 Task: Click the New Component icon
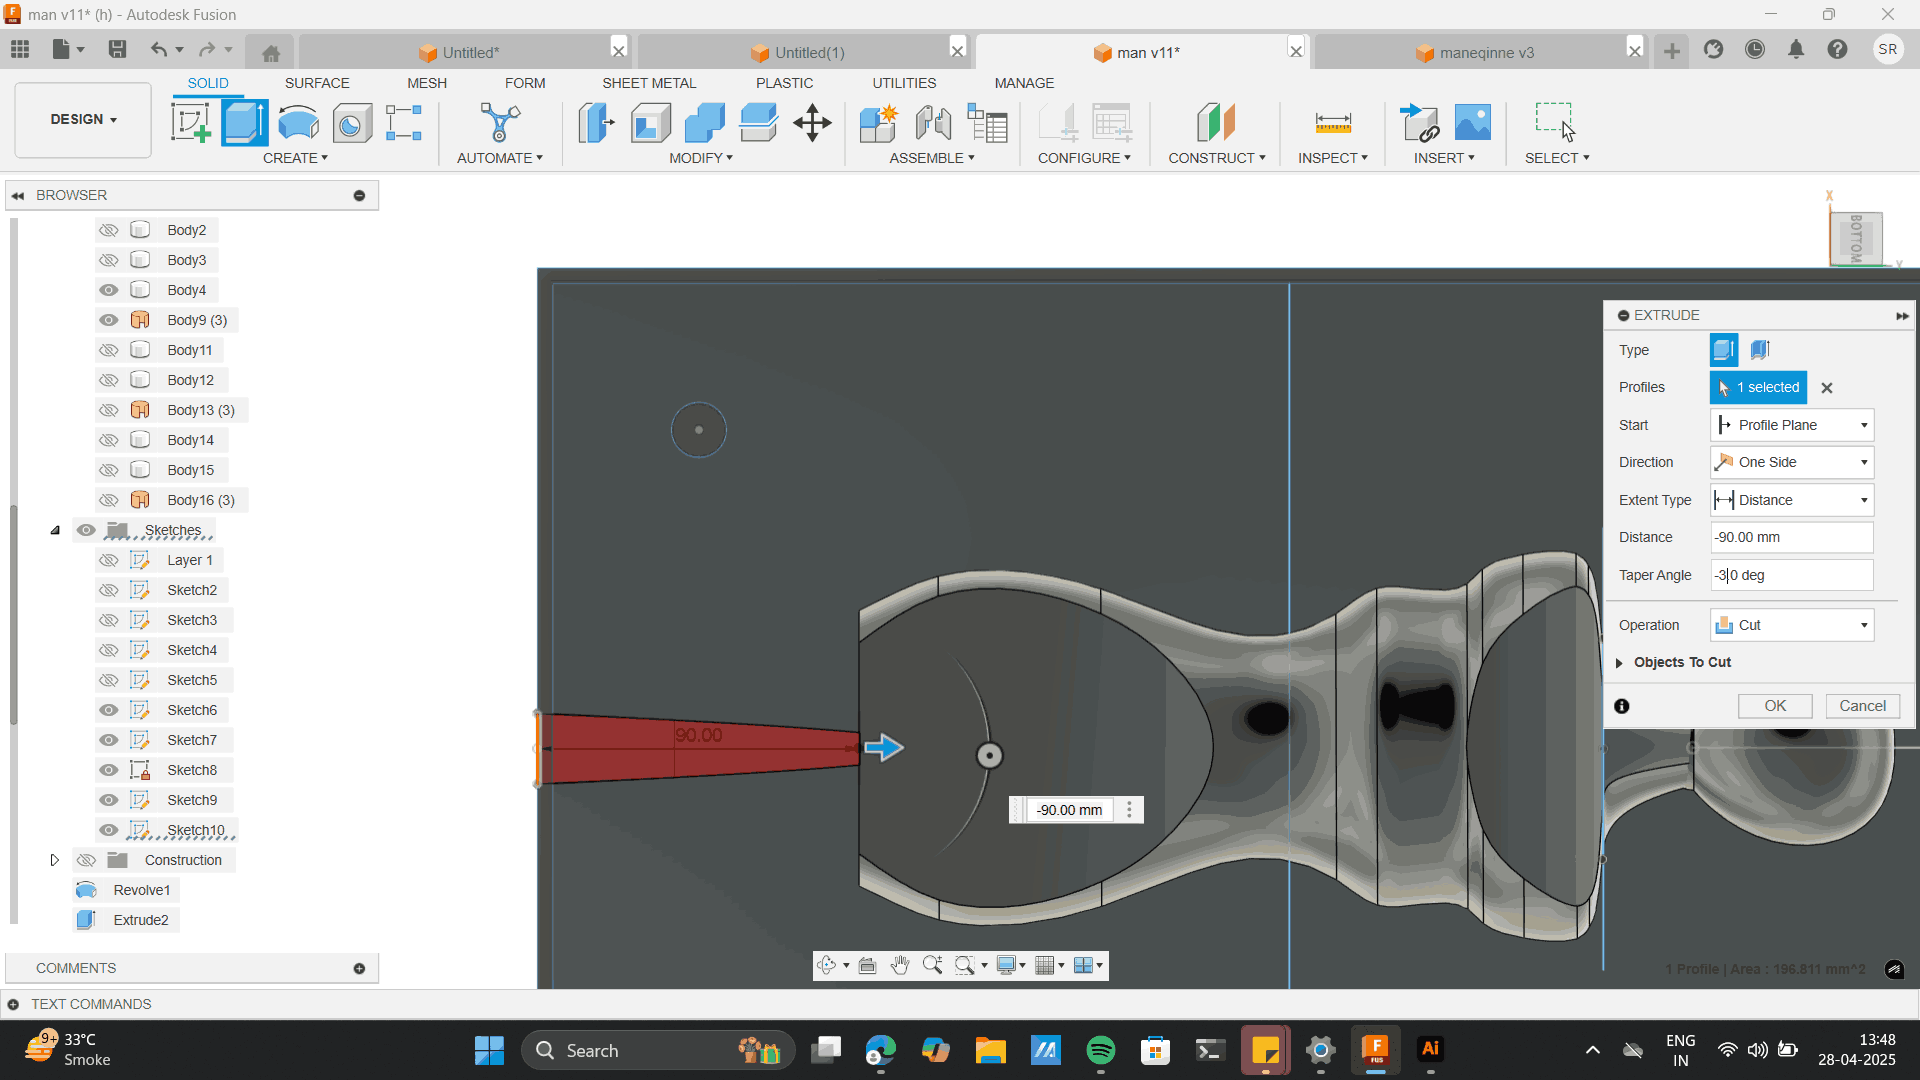tap(879, 123)
